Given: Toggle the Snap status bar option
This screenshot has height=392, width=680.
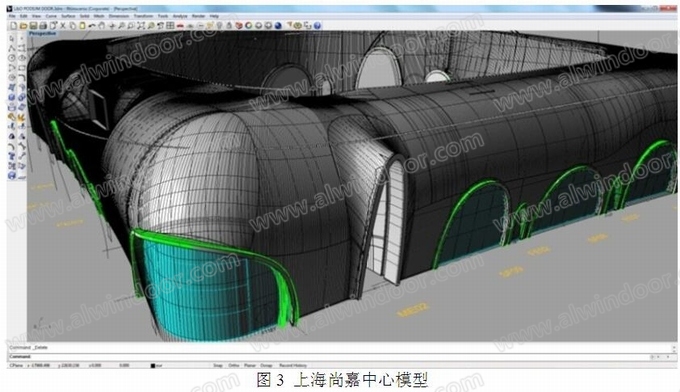Looking at the screenshot, I should click(218, 366).
